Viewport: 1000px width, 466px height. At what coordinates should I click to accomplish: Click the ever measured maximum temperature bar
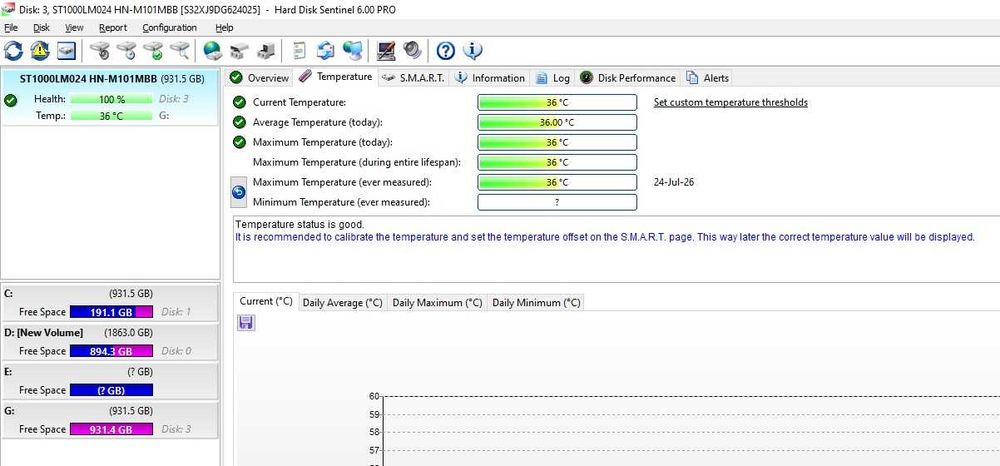pos(557,182)
